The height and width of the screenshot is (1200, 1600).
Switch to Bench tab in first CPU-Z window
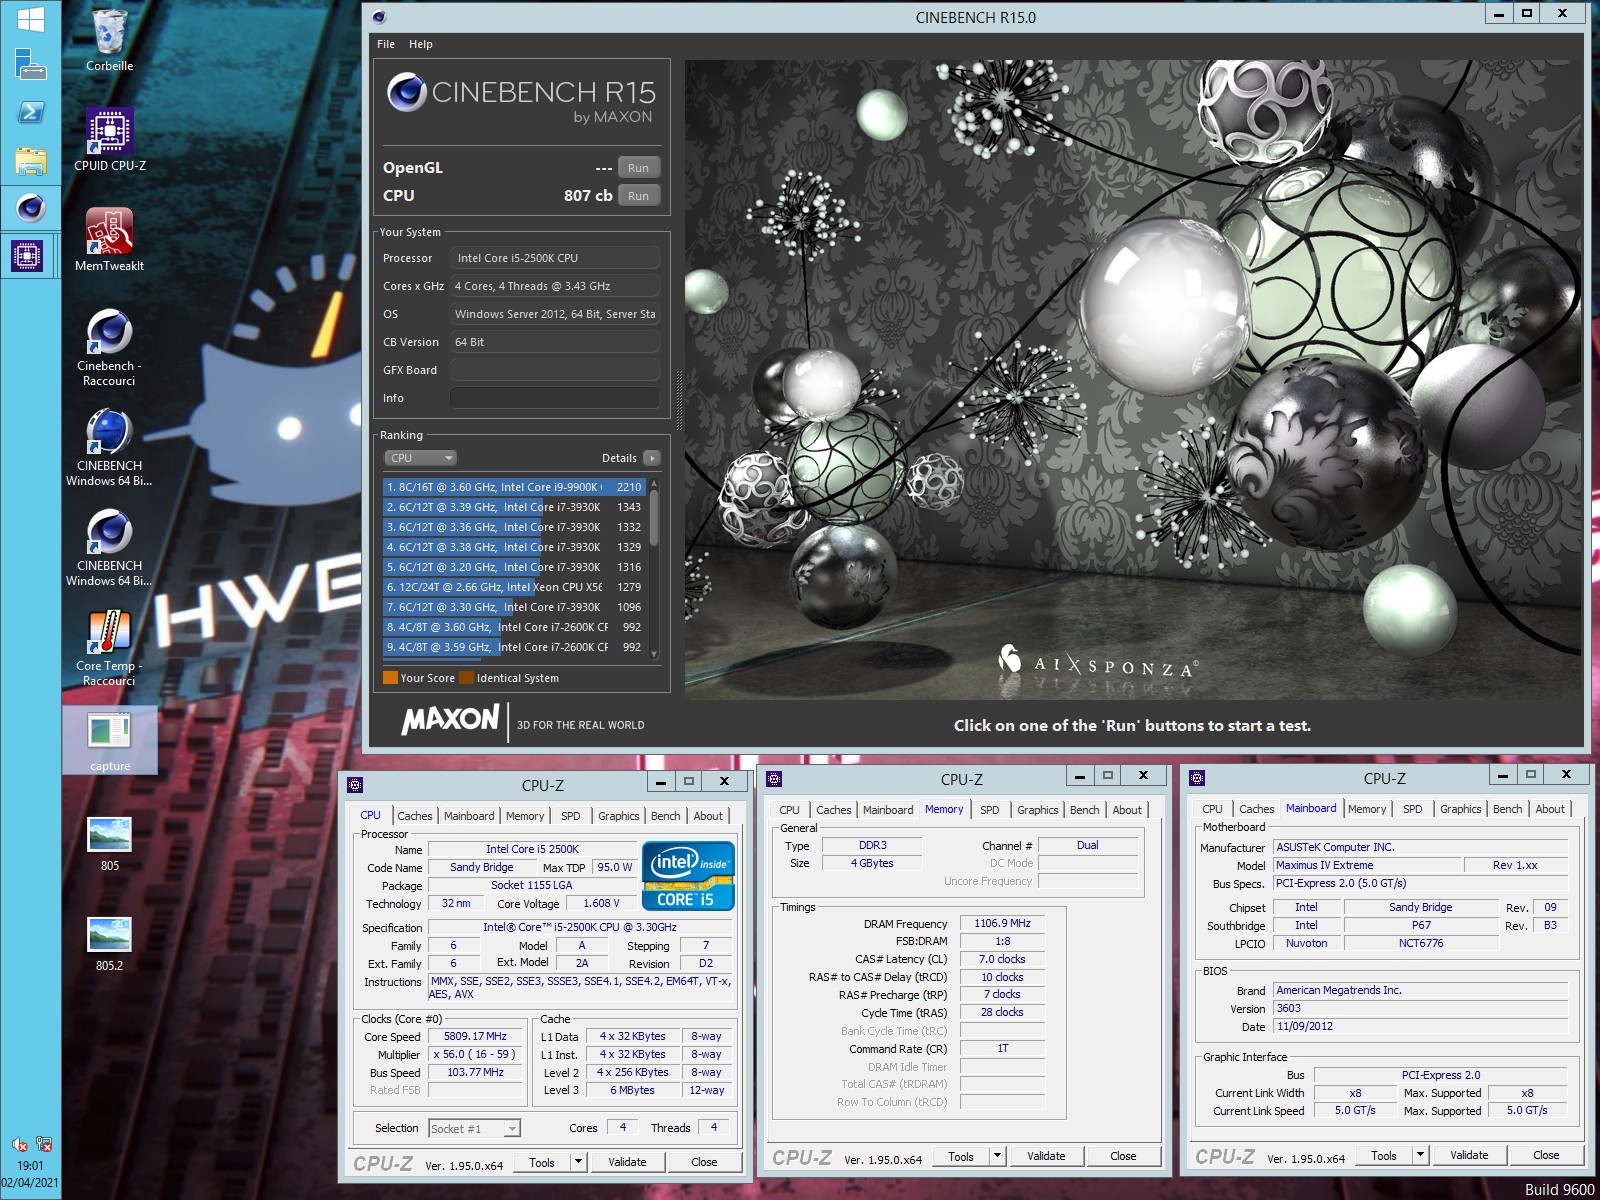tap(665, 816)
